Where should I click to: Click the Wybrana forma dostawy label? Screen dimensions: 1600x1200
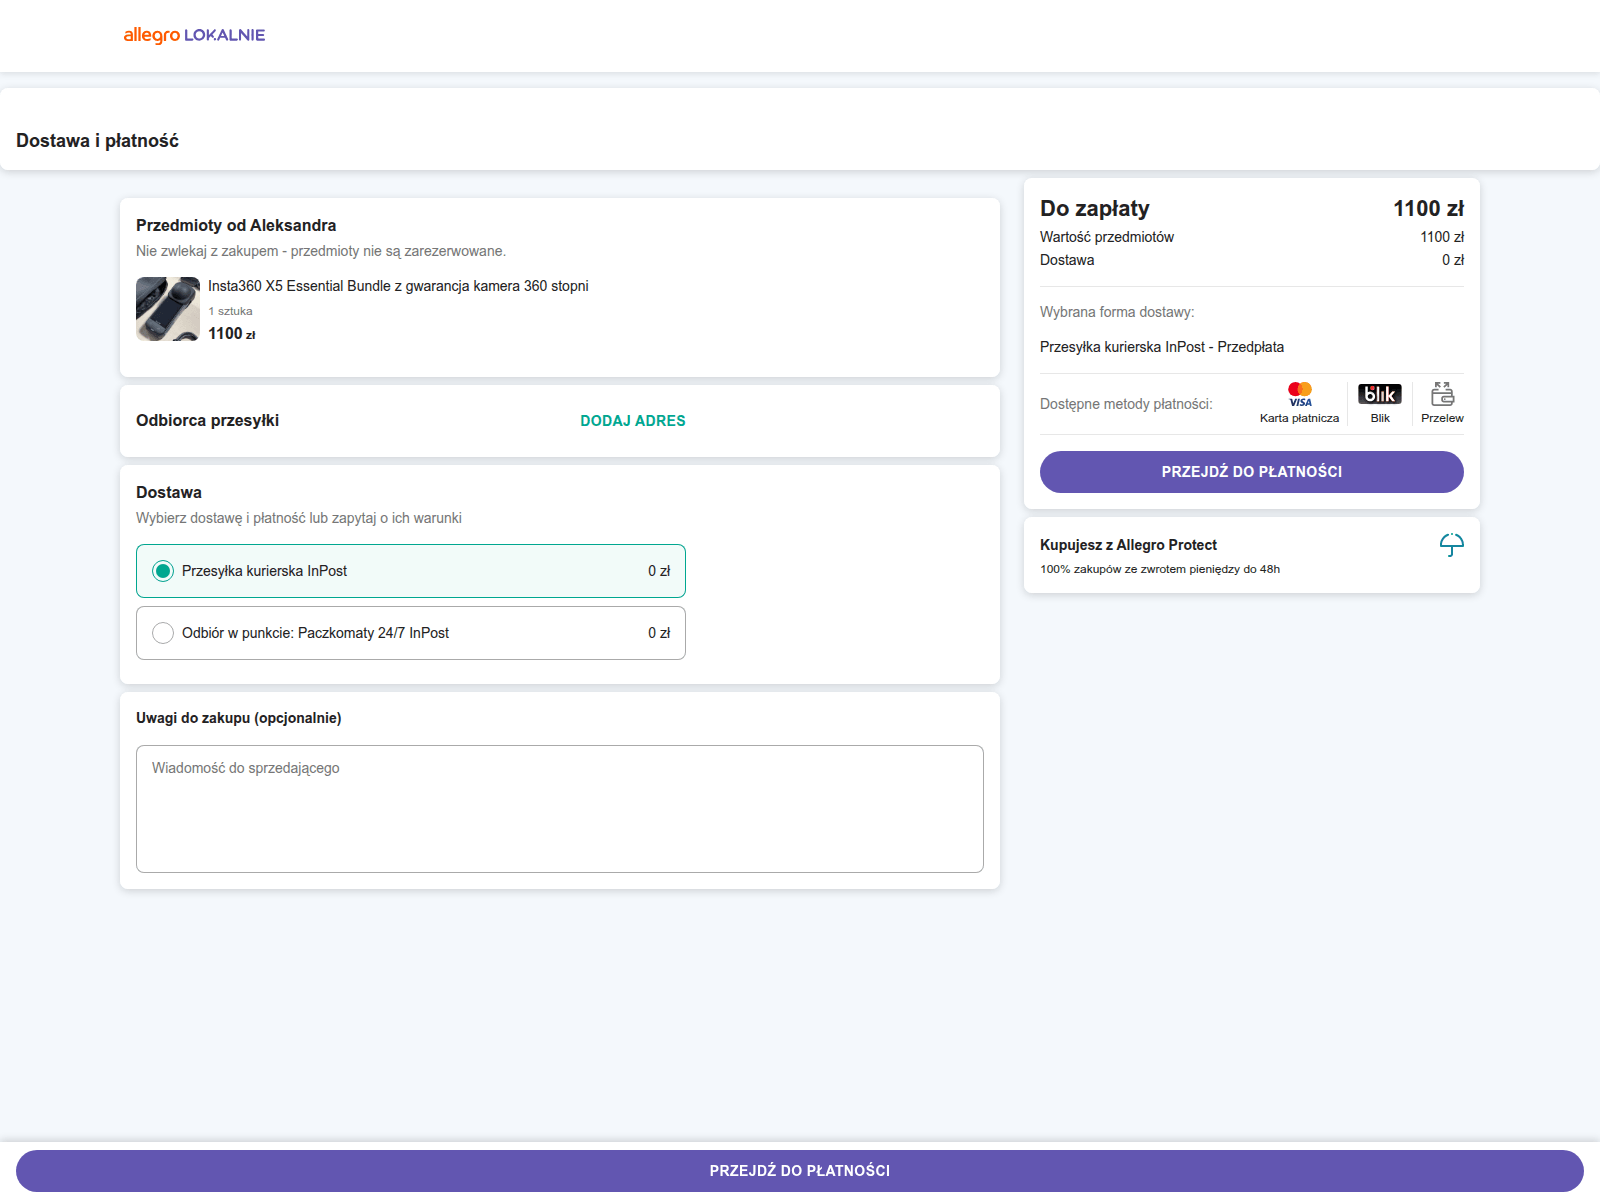(x=1117, y=312)
